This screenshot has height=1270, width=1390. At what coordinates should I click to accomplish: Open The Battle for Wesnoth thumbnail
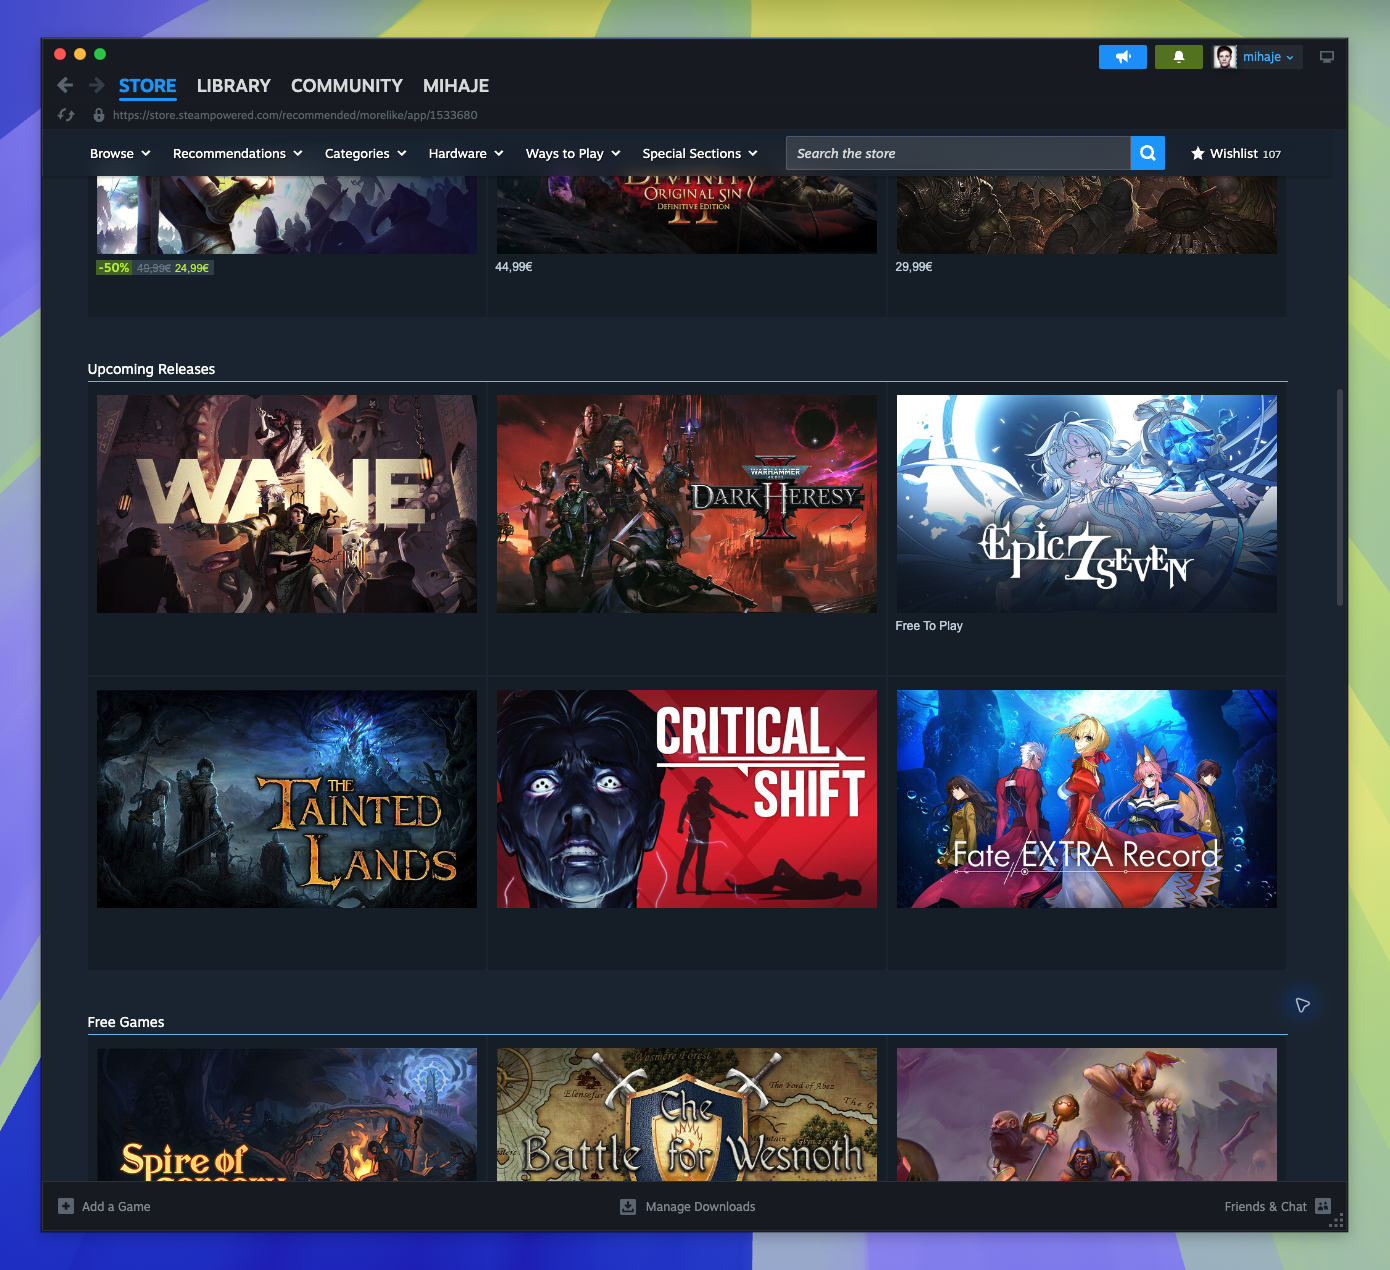click(x=687, y=1114)
